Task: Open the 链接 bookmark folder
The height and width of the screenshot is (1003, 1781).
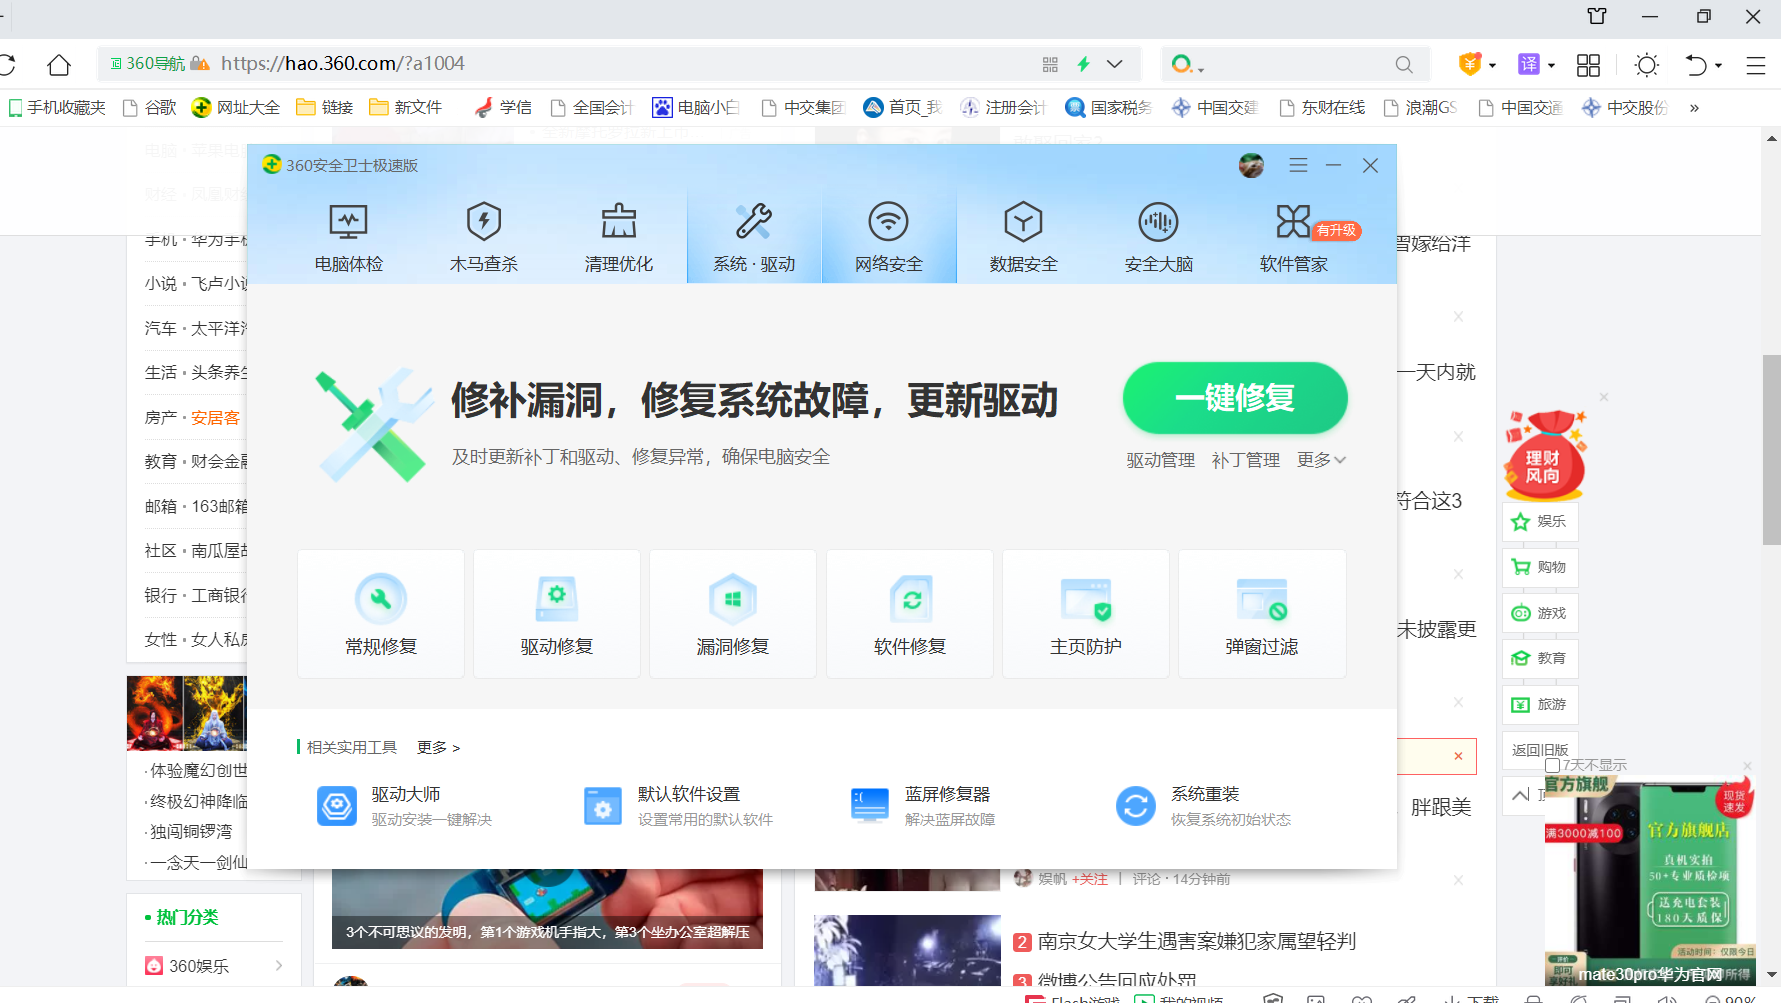Action: pyautogui.click(x=325, y=107)
